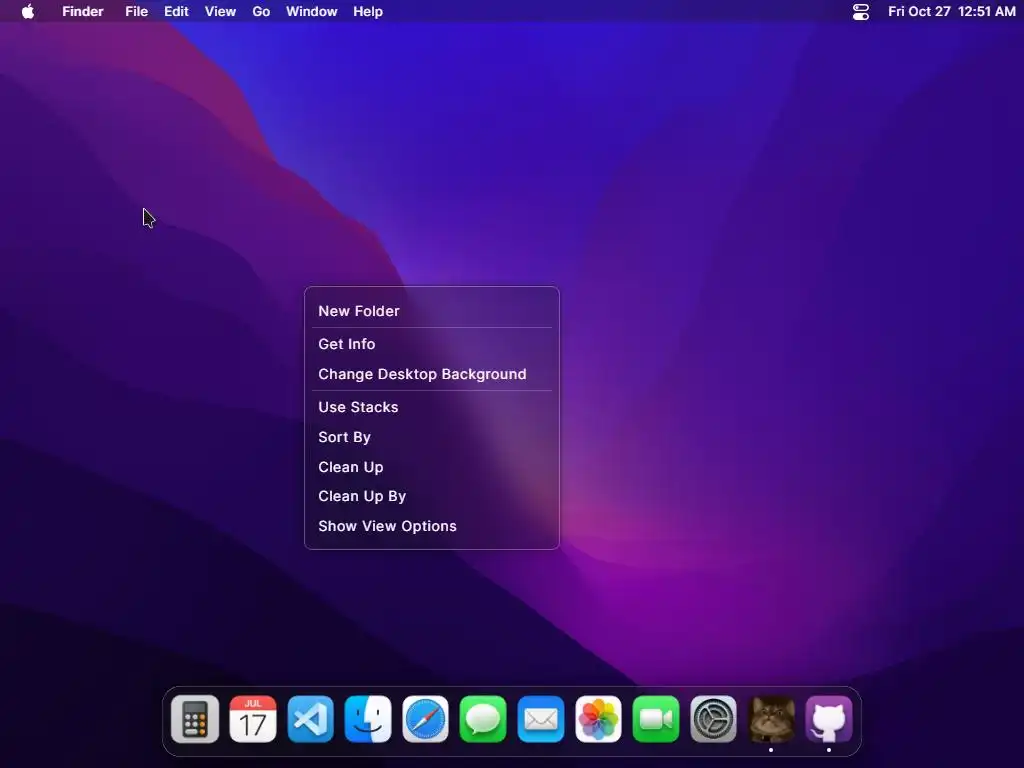Open the Calculator app in the dock
The width and height of the screenshot is (1024, 768).
195,719
